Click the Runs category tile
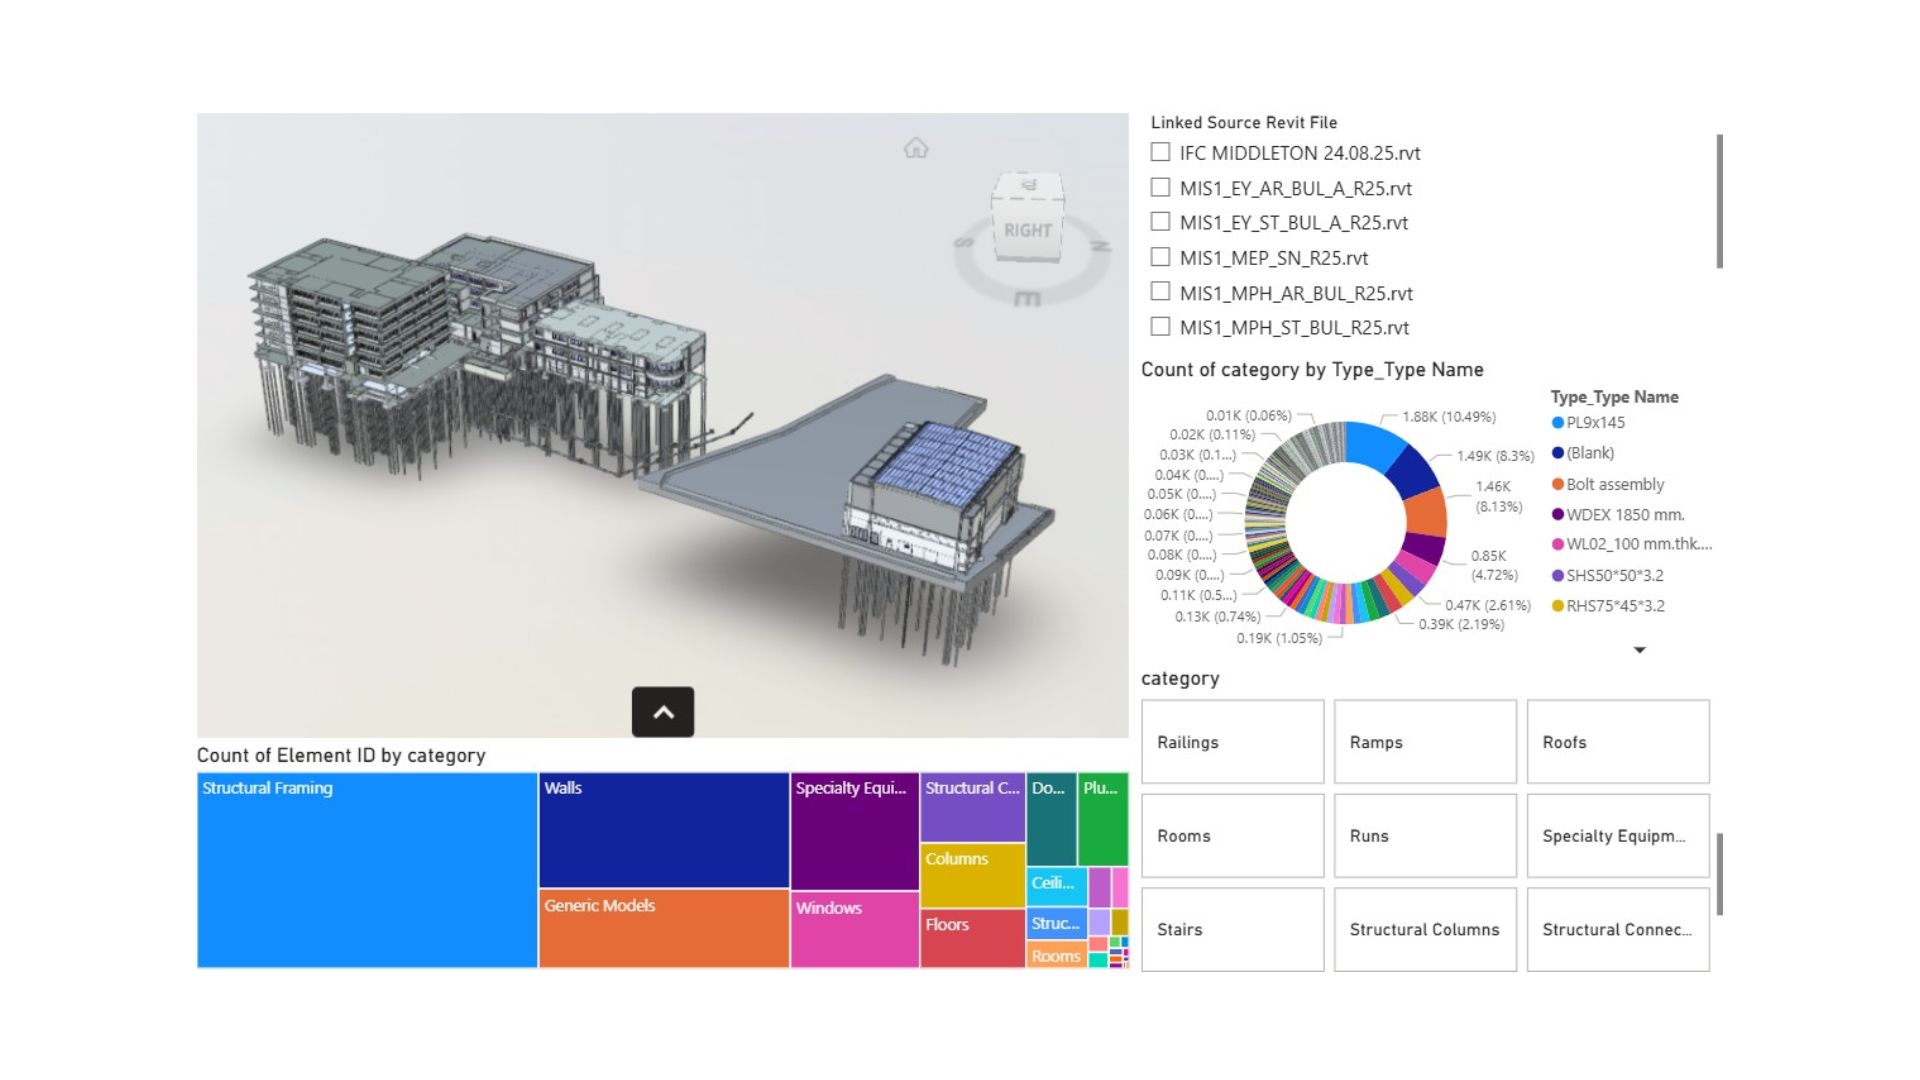 pos(1425,835)
